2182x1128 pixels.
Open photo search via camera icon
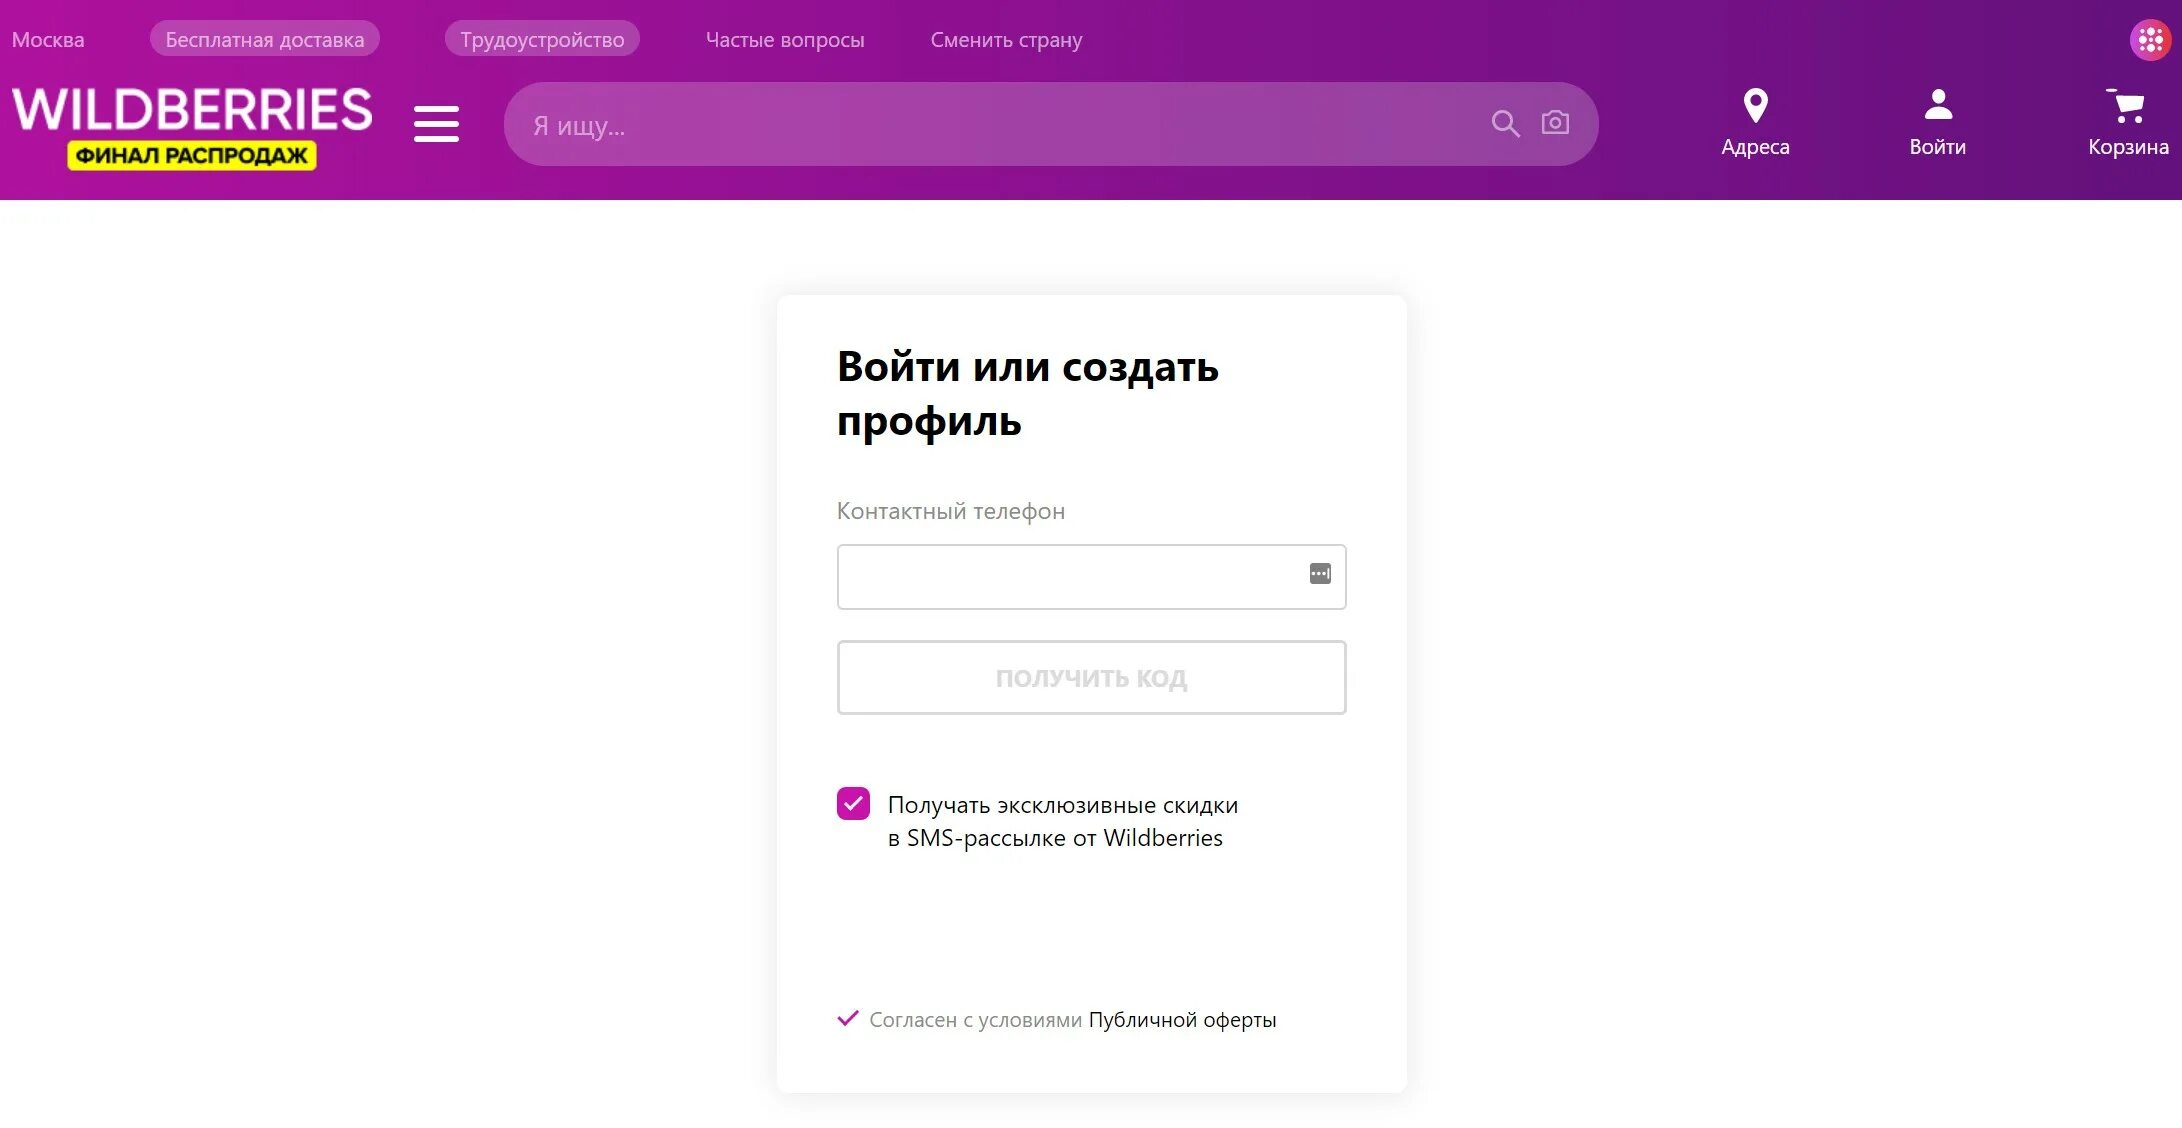pyautogui.click(x=1555, y=123)
